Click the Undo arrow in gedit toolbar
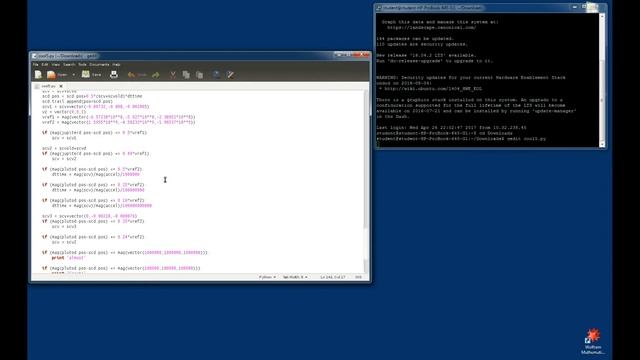 pyautogui.click(x=131, y=75)
